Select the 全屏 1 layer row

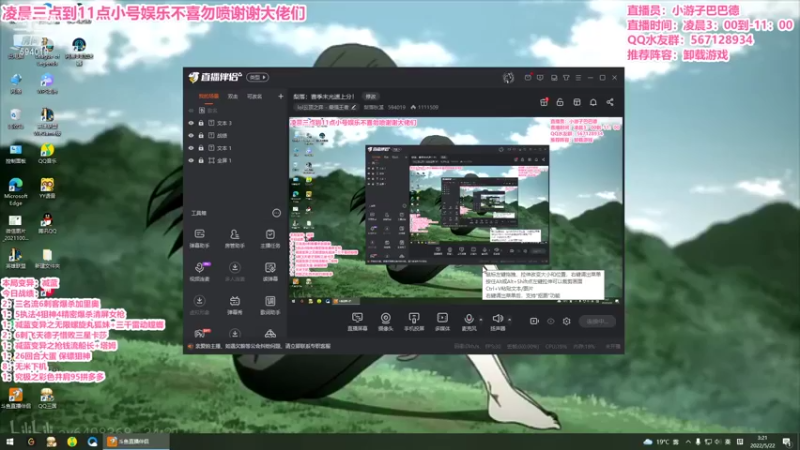pos(235,160)
